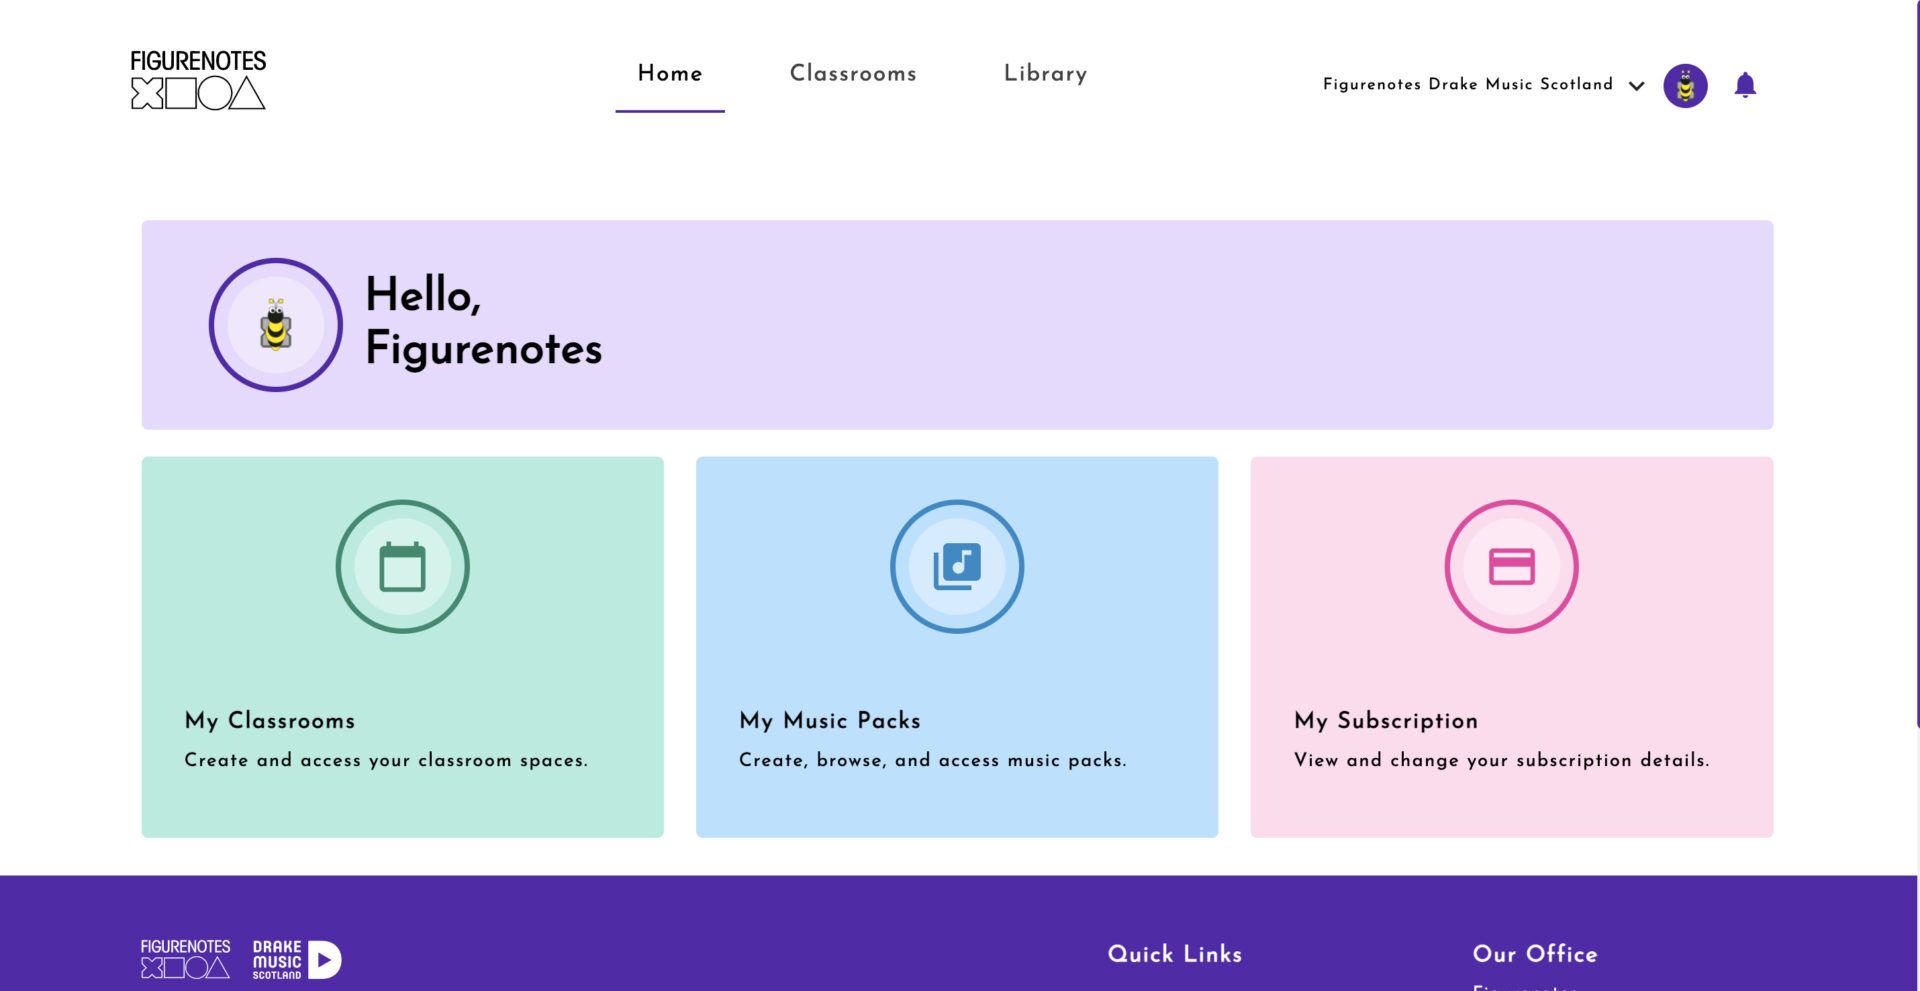Screen dimensions: 1920x991
Task: Open My Classrooms card title
Action: (x=270, y=721)
